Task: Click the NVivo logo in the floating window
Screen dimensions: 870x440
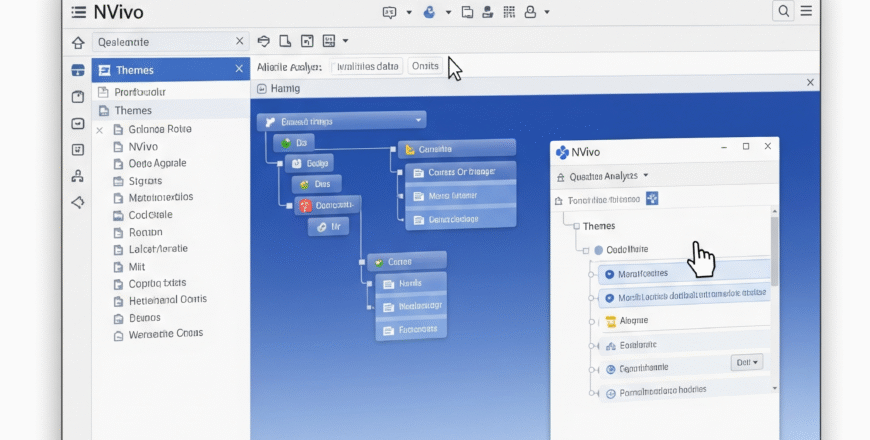Action: pos(562,152)
